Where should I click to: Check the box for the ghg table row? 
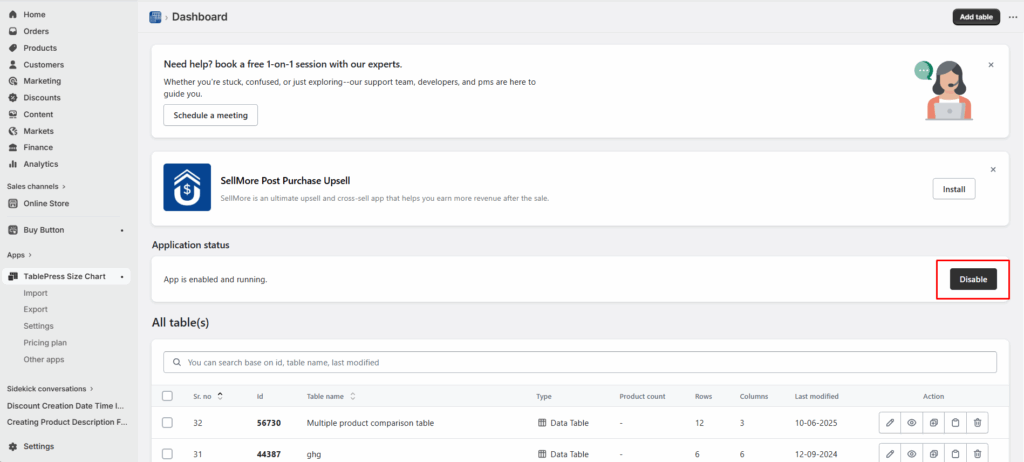point(167,453)
